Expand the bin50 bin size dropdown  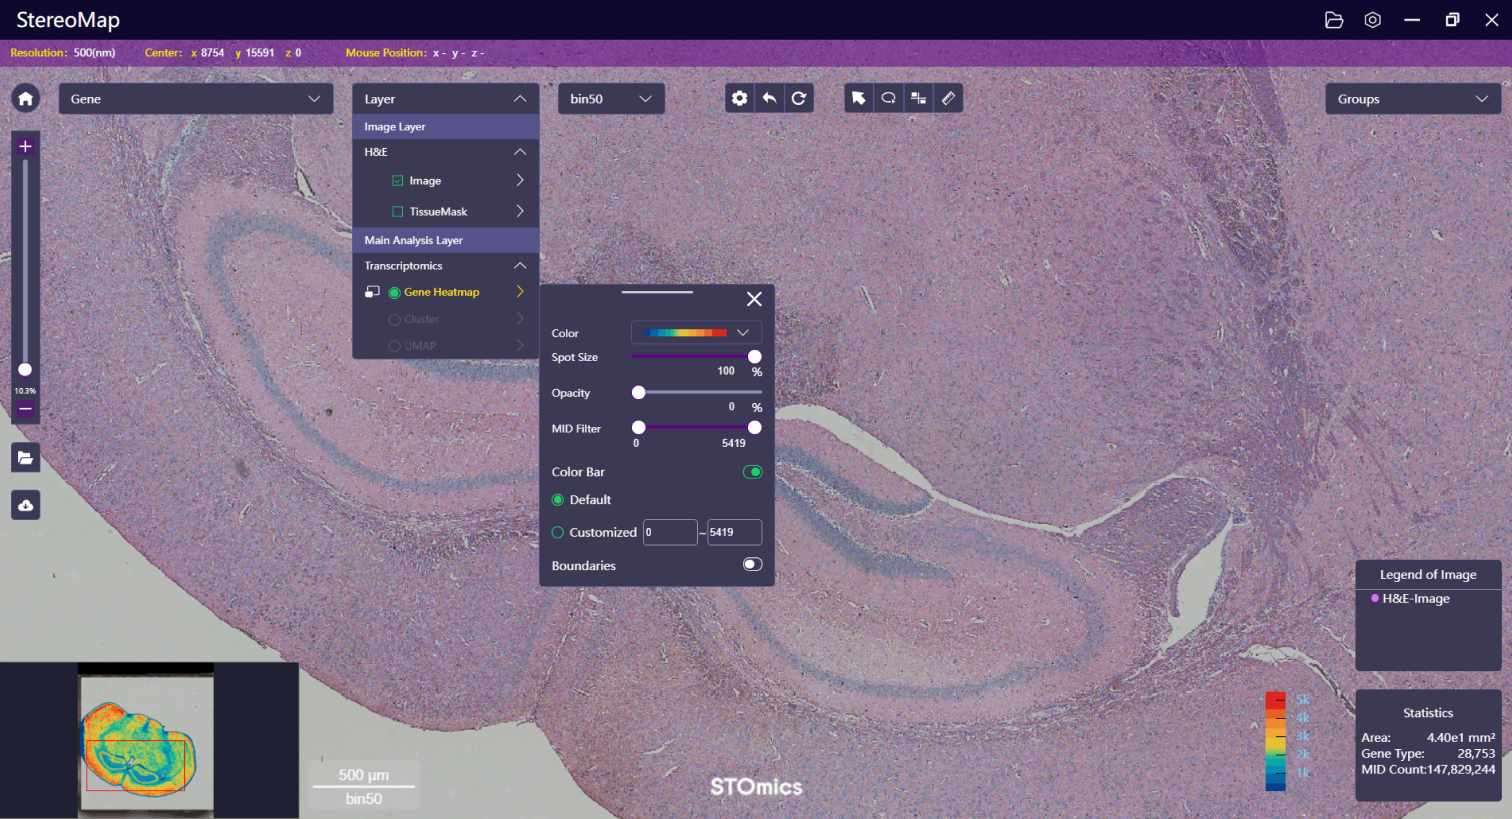(610, 99)
